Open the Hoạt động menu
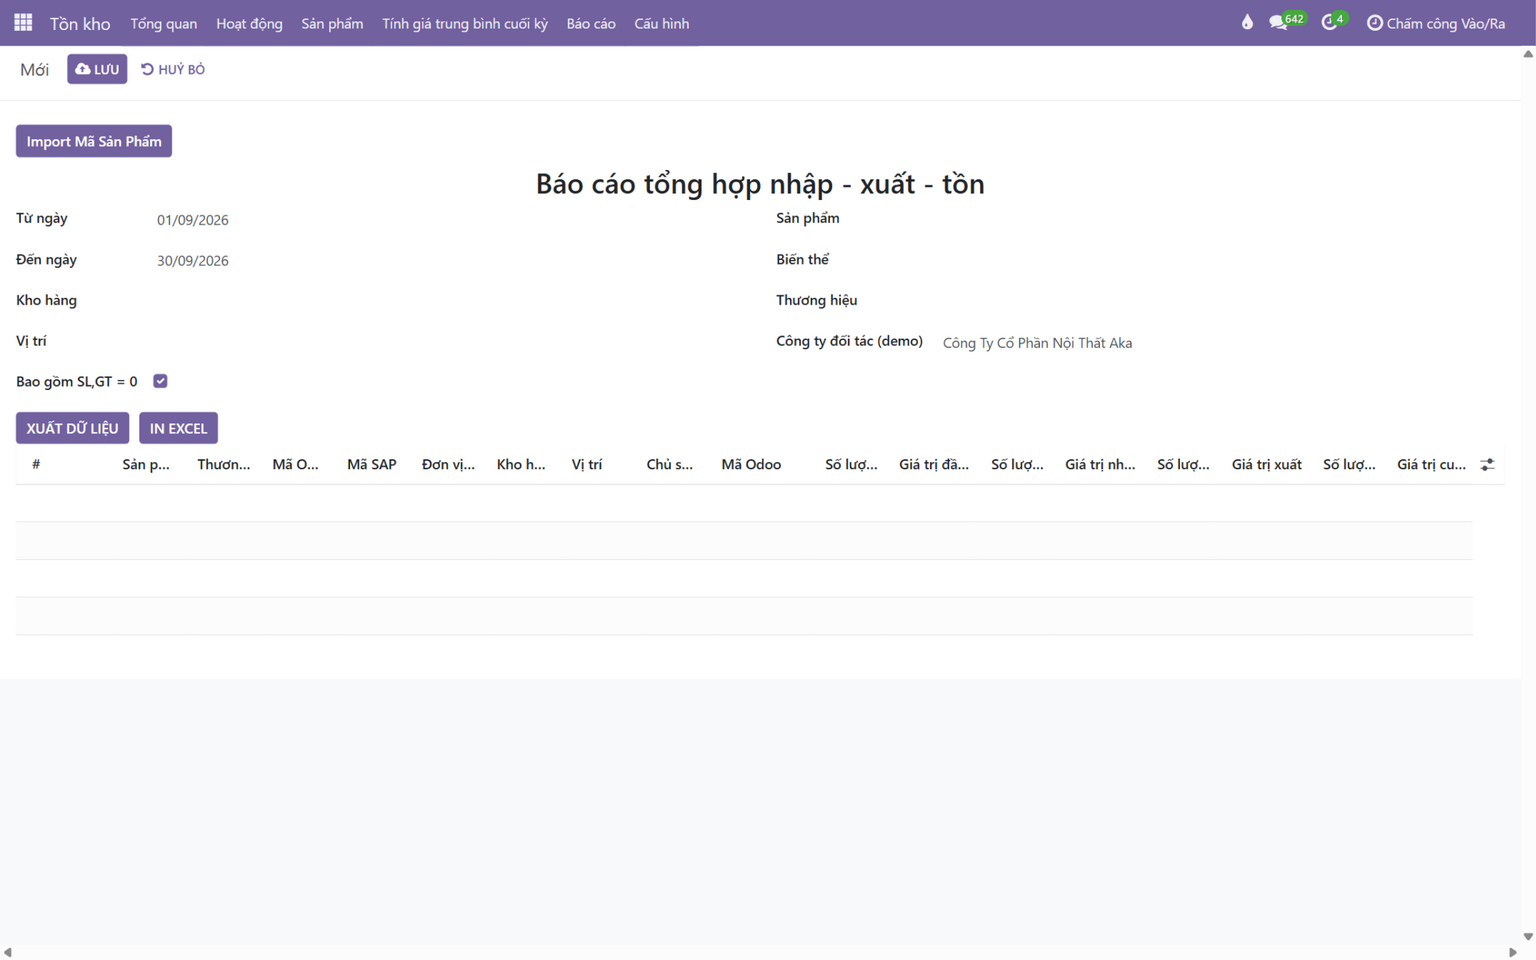 click(249, 23)
